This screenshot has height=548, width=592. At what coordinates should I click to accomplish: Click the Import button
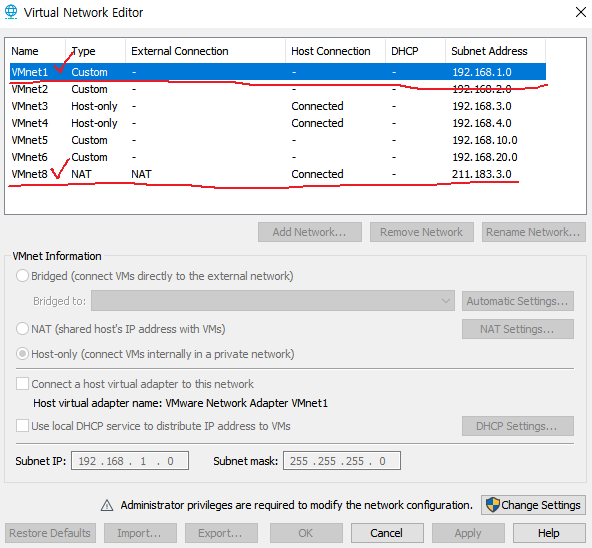point(140,533)
